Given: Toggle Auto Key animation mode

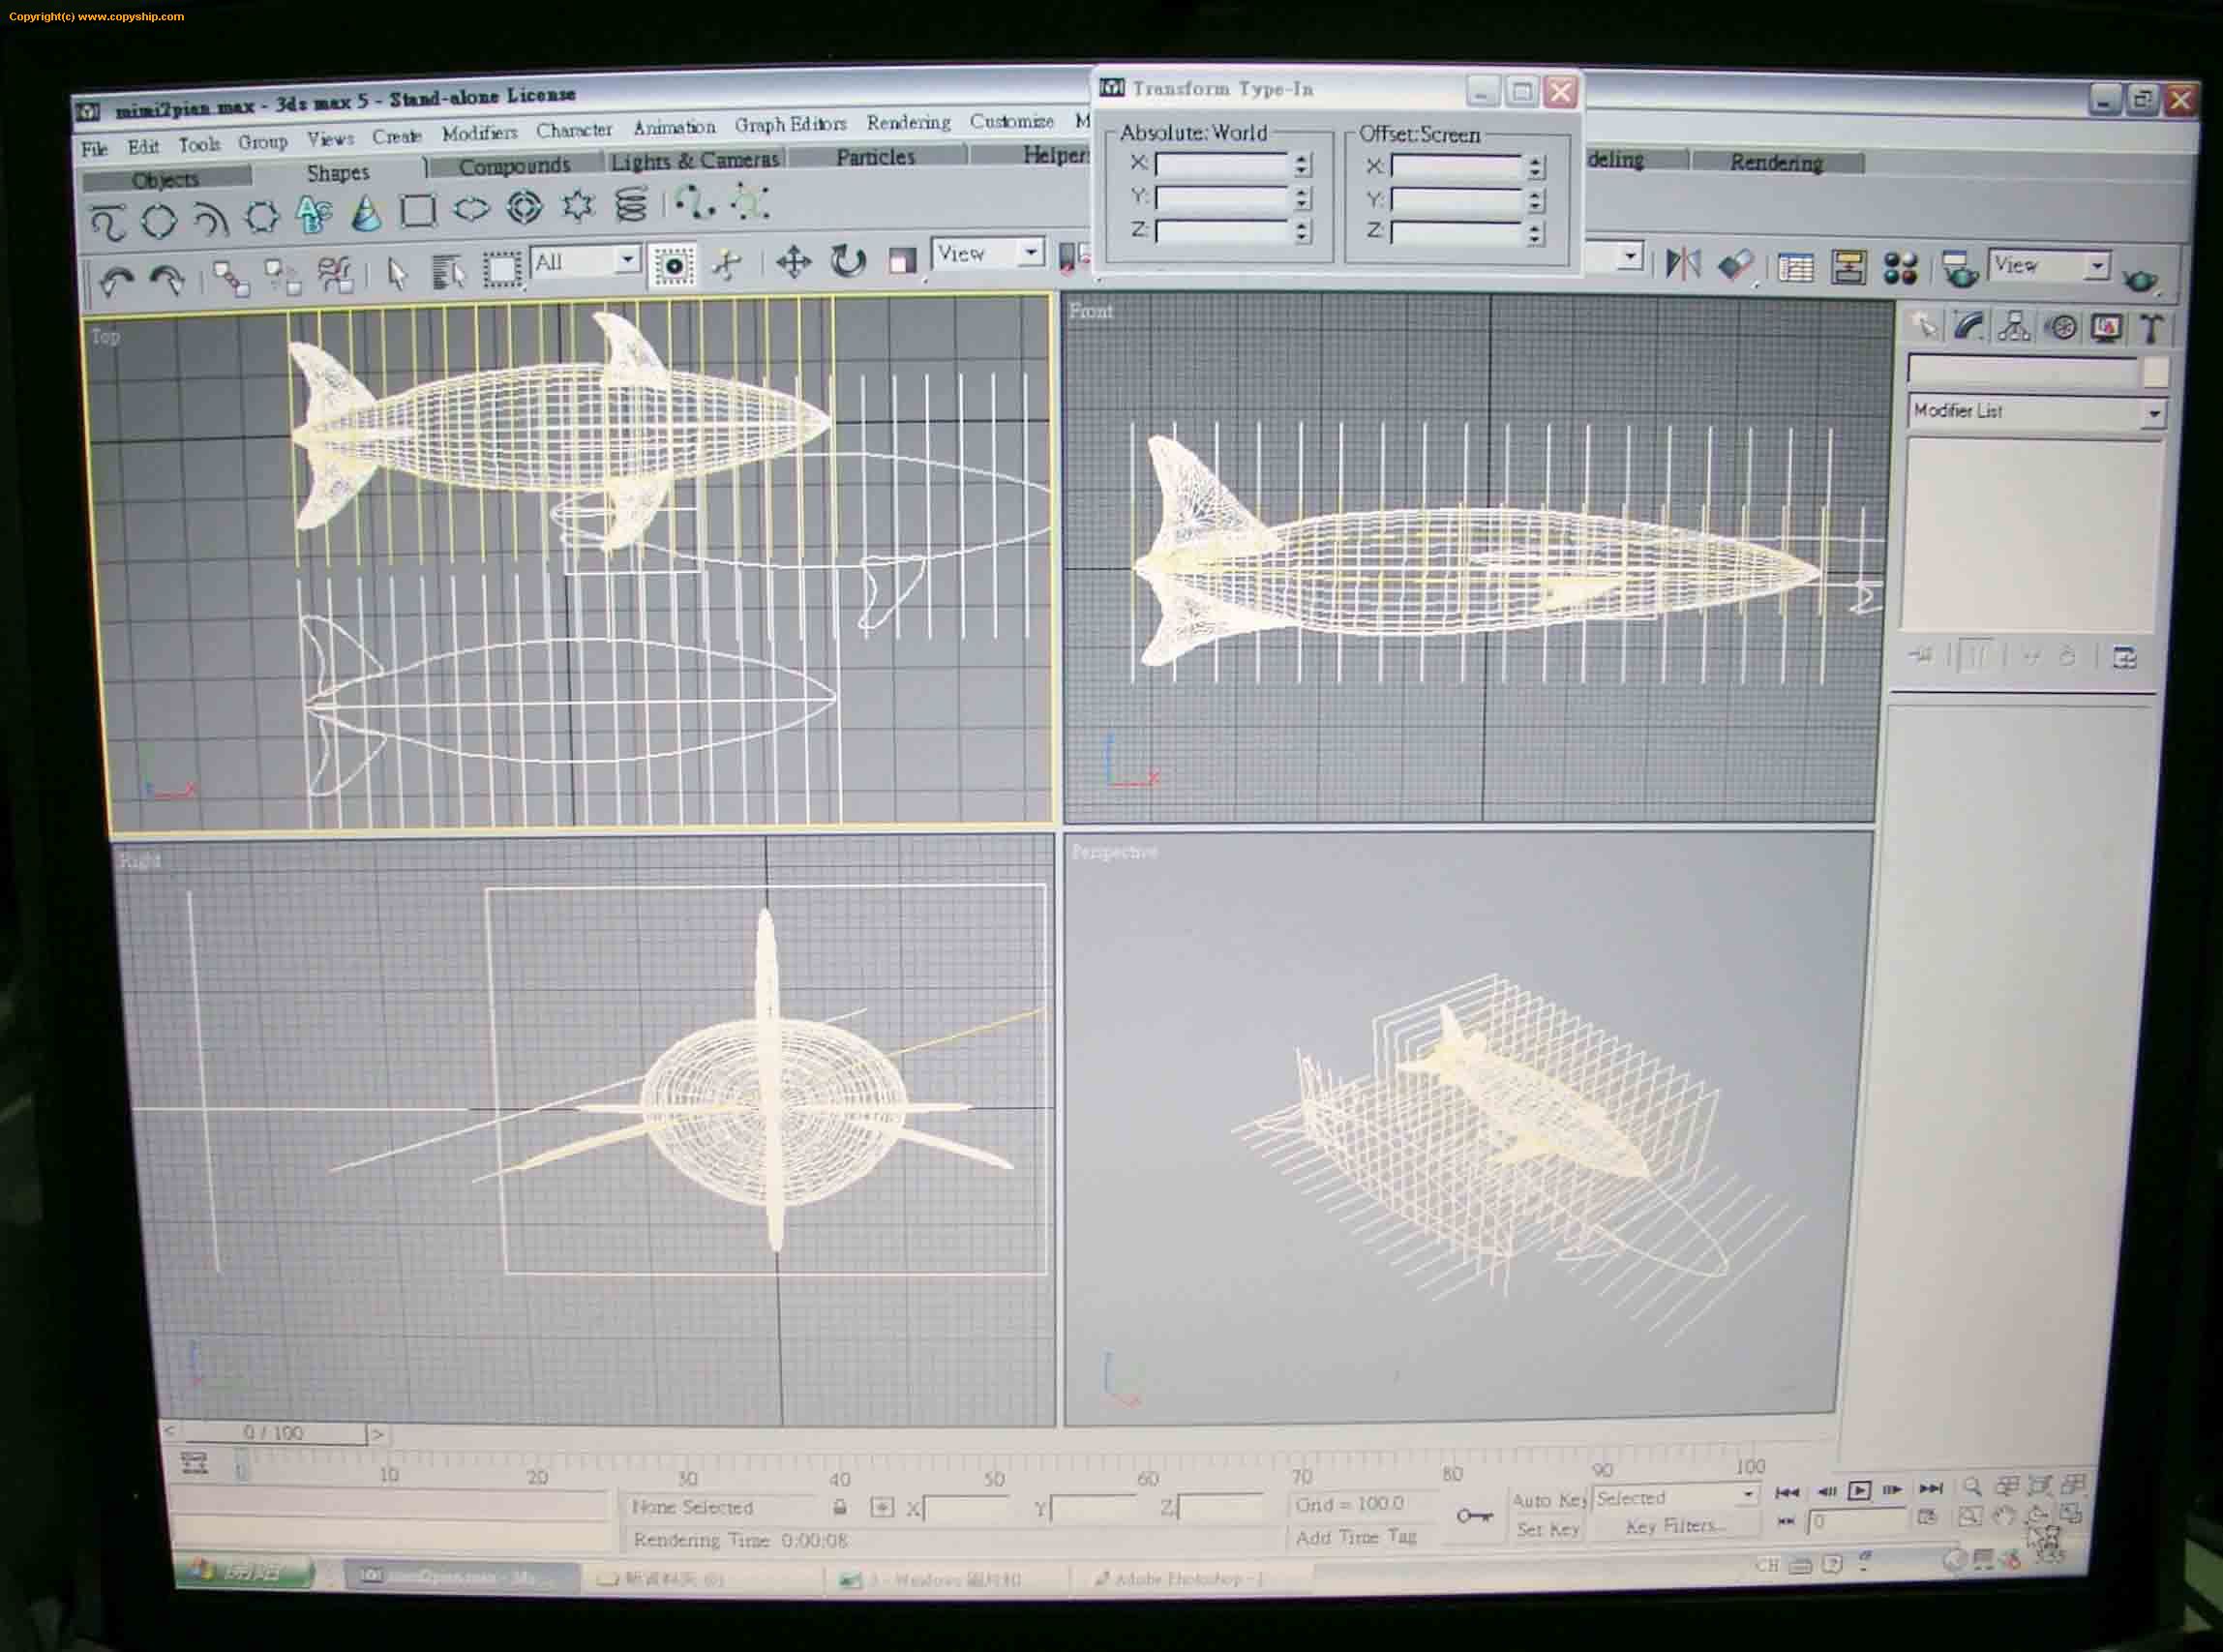Looking at the screenshot, I should [x=1548, y=1500].
